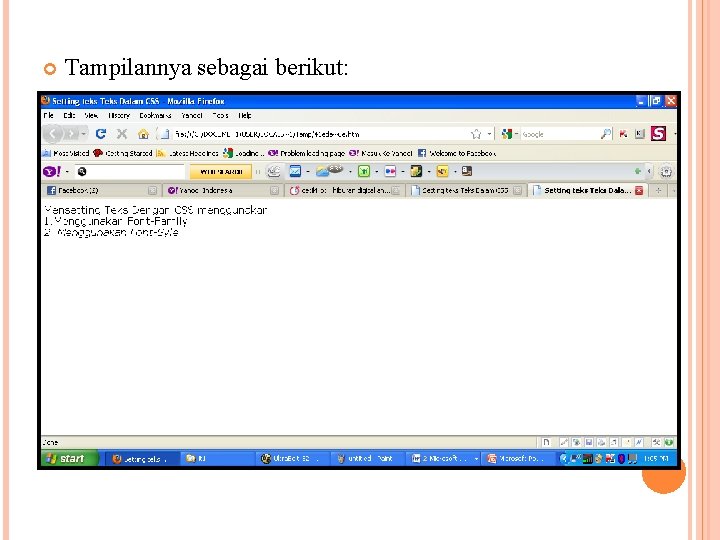Click the Yahoo toolbar search field
Viewport: 720px width, 540px height.
[129, 171]
